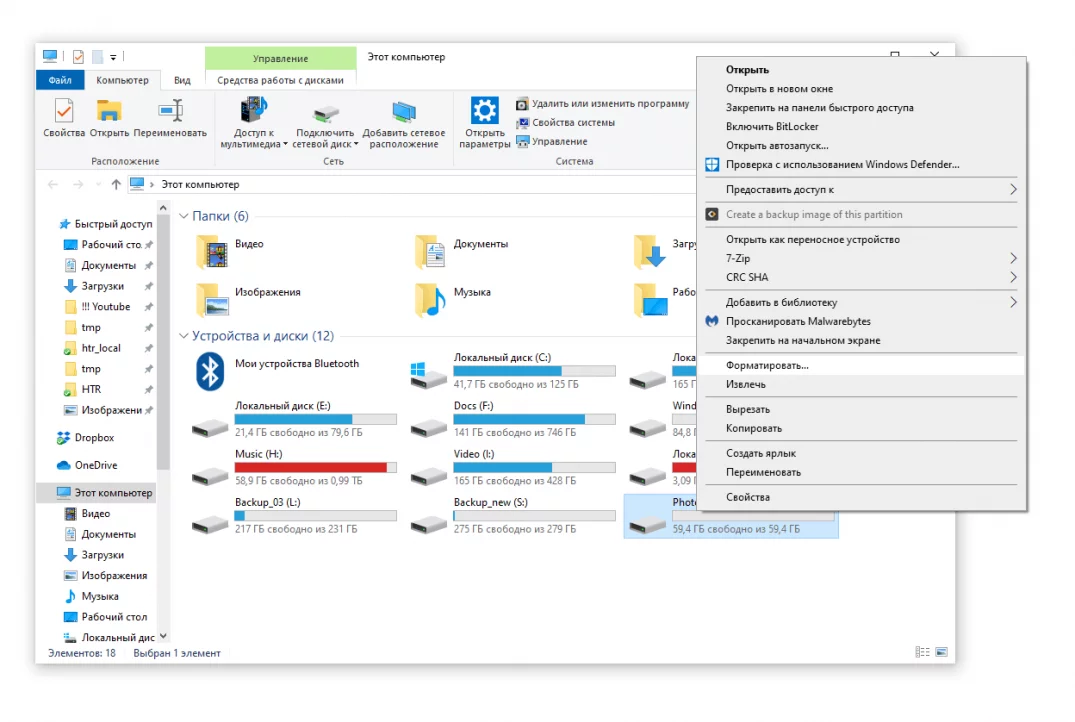Open OneDrive in the navigation pane
Image resolution: width=1075 pixels, height=722 pixels.
(64, 465)
